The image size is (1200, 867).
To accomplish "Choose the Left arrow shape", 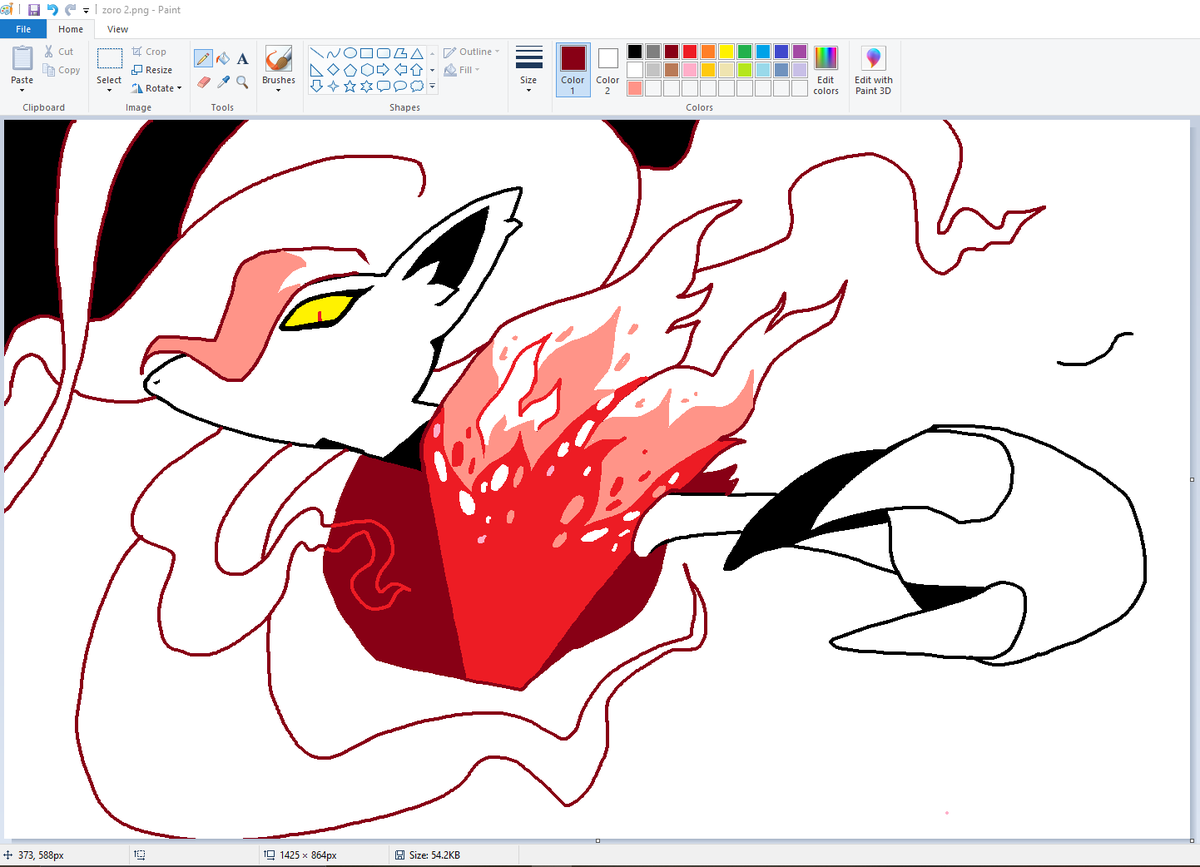I will coord(401,70).
